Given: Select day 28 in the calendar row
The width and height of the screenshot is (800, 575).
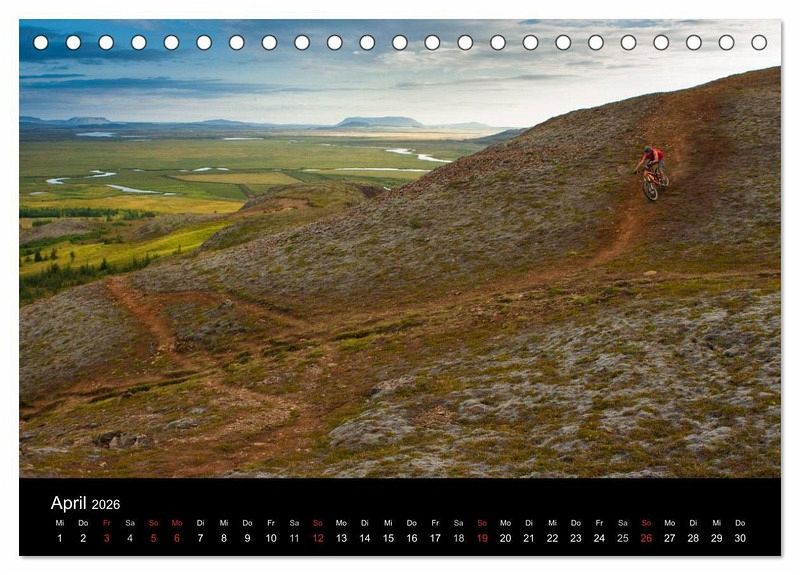Looking at the screenshot, I should 693,538.
